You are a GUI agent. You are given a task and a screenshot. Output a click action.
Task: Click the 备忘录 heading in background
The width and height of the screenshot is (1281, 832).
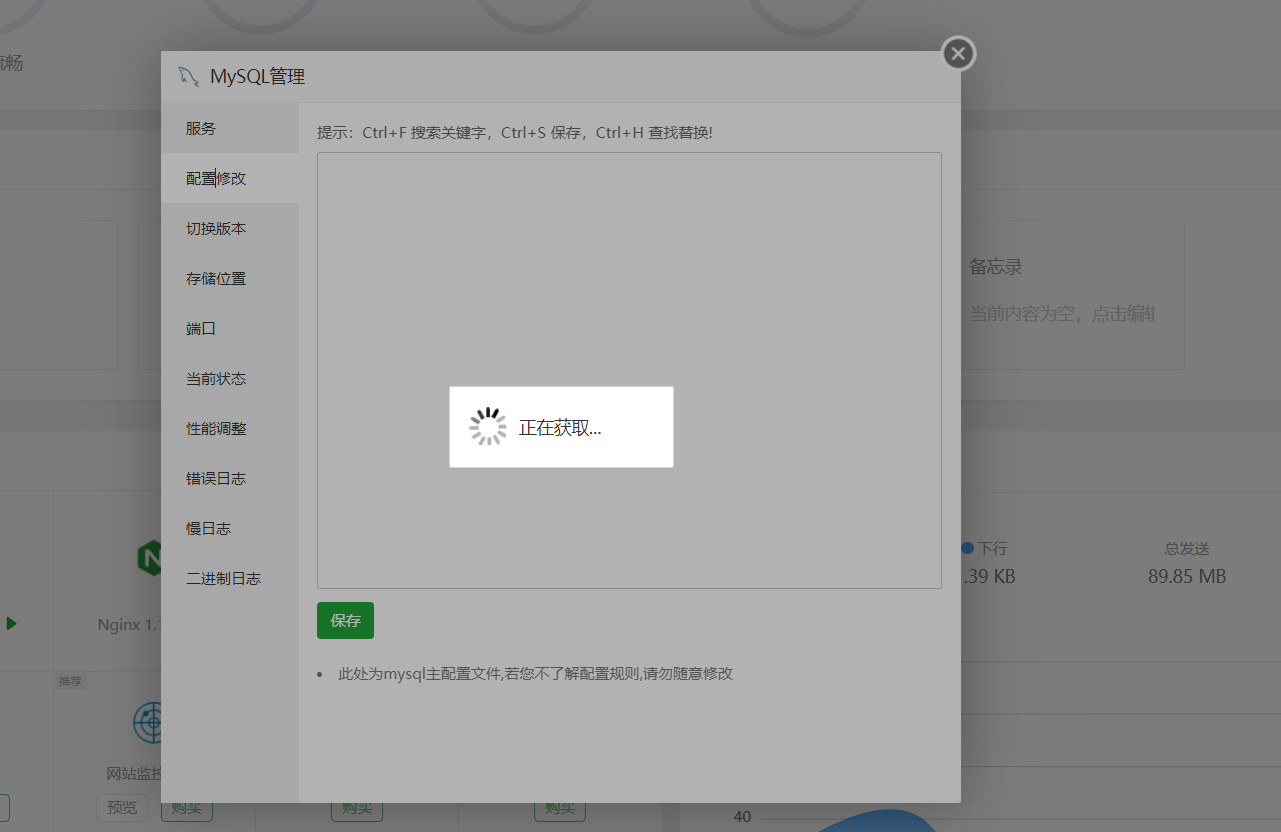click(x=996, y=267)
